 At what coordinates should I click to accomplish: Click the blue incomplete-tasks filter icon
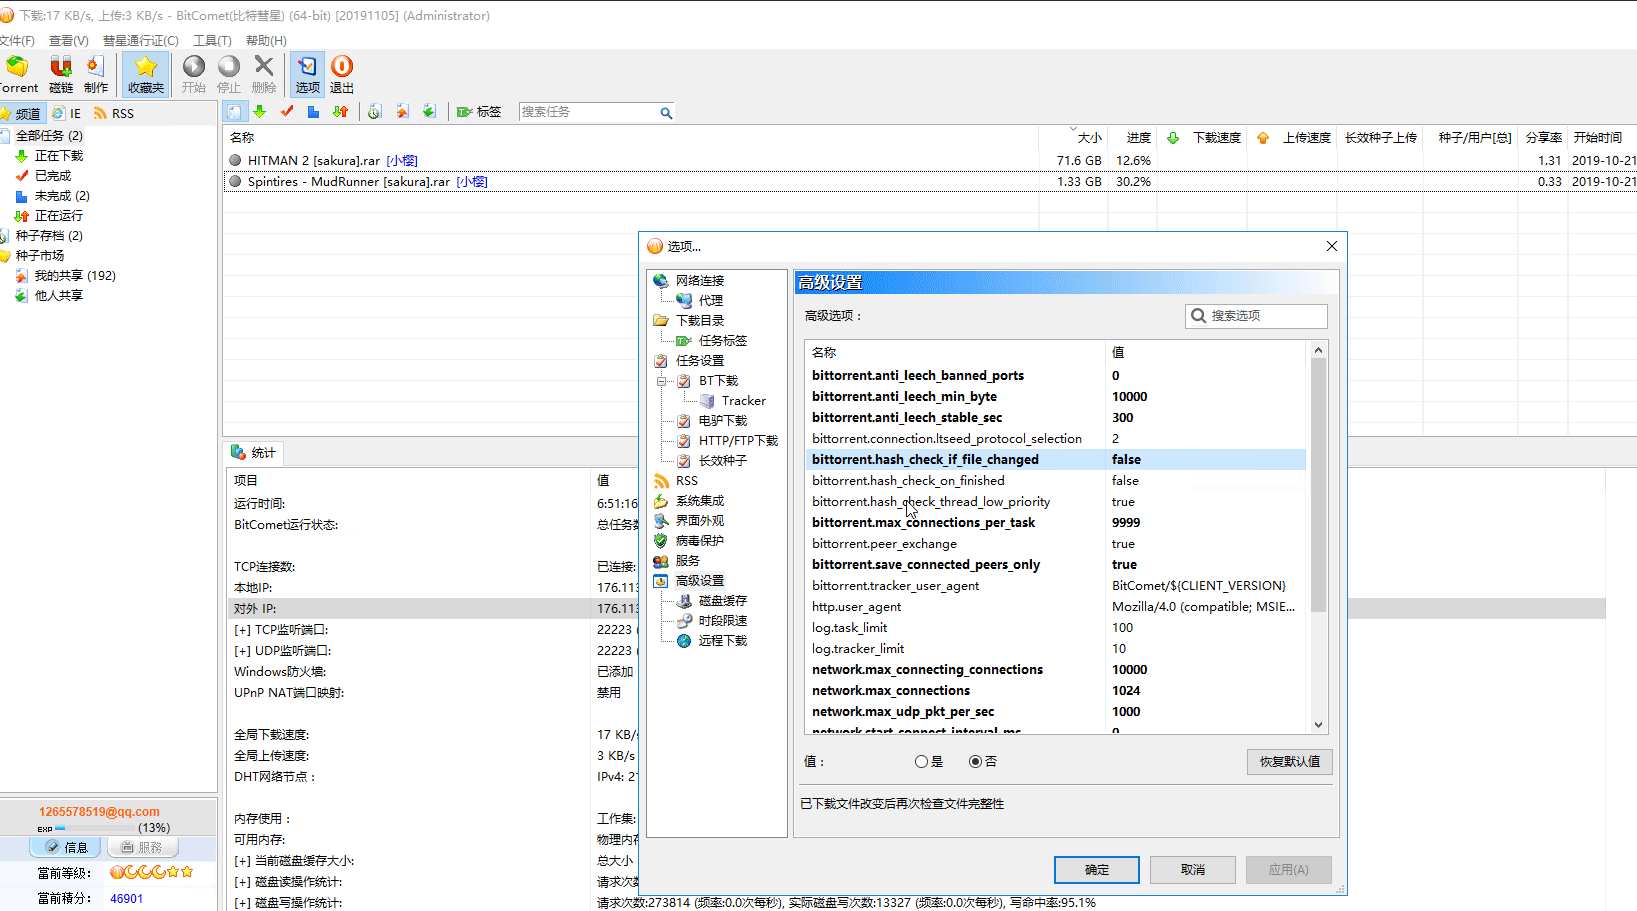coord(314,112)
